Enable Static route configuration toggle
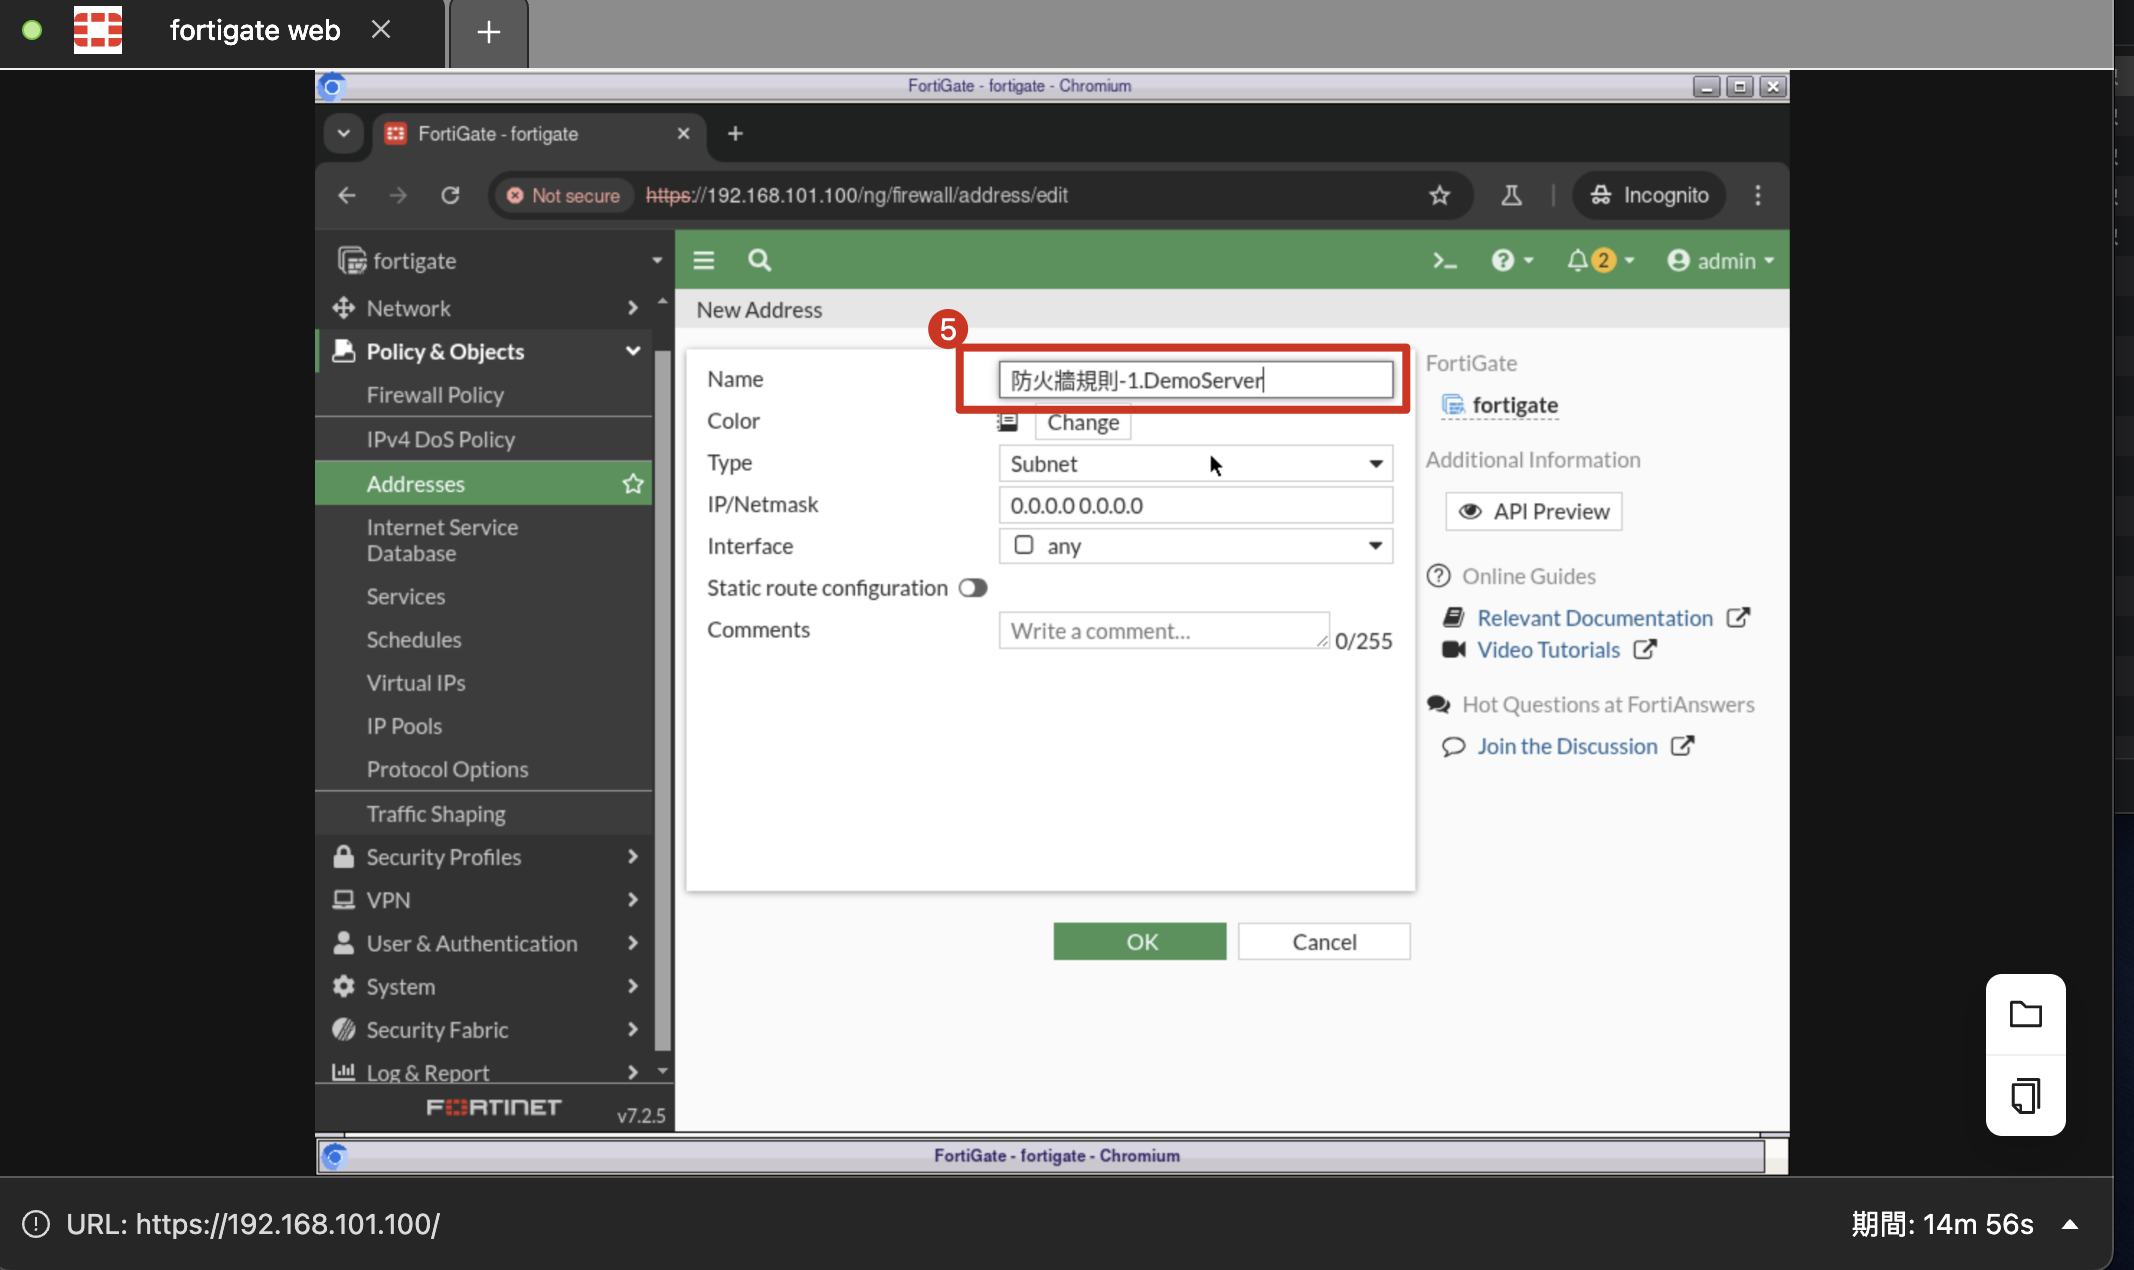 click(973, 588)
